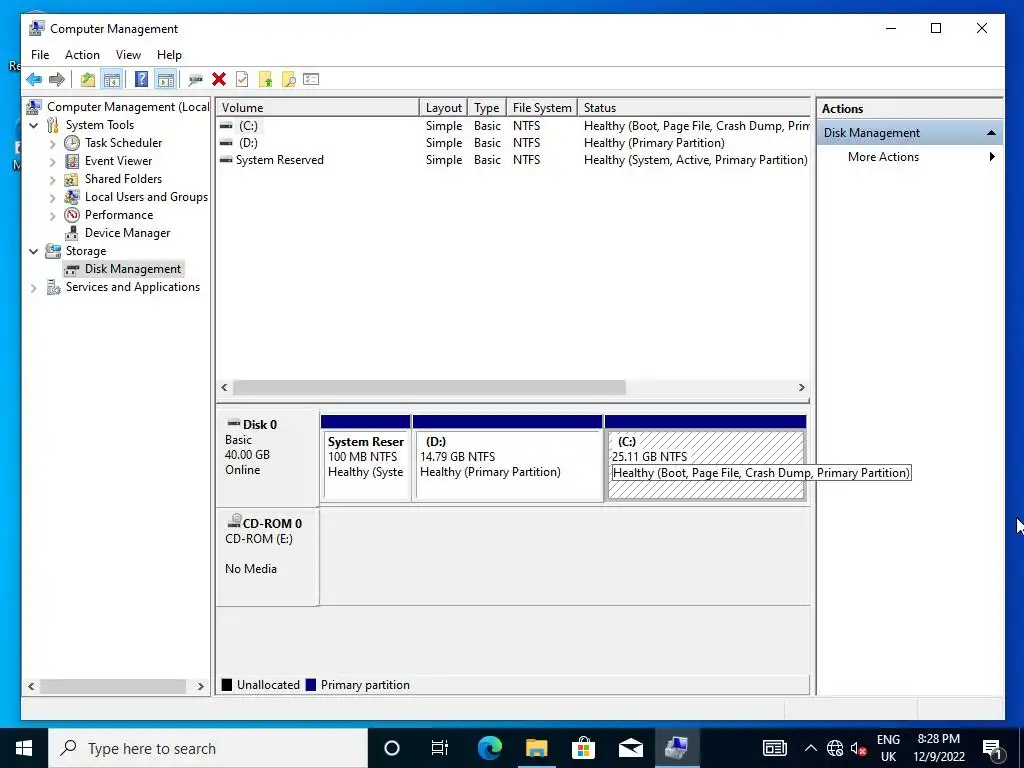
Task: Open Microsoft Edge from the taskbar
Action: tap(489, 748)
